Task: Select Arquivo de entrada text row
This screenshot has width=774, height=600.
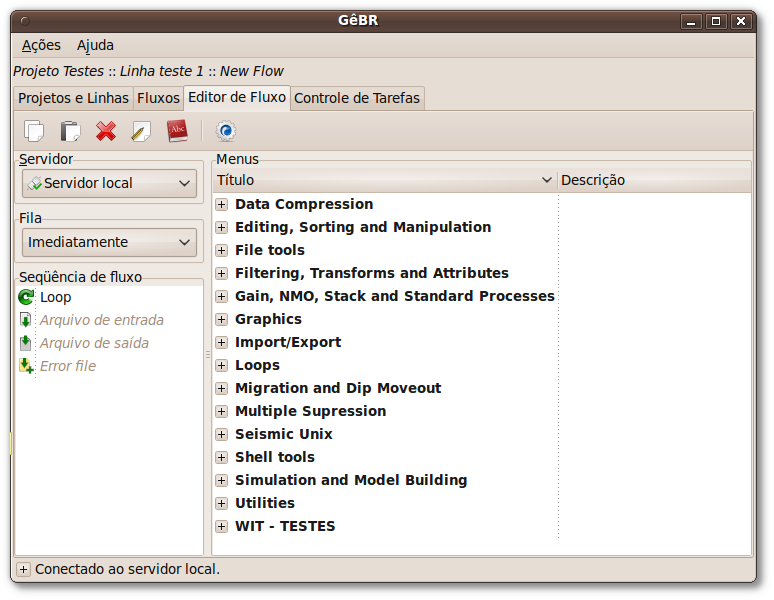Action: 102,320
